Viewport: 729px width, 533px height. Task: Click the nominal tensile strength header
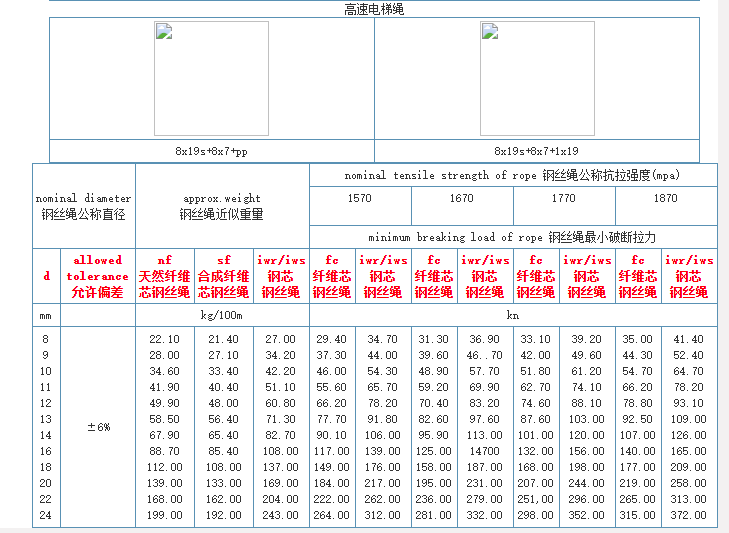[512, 175]
